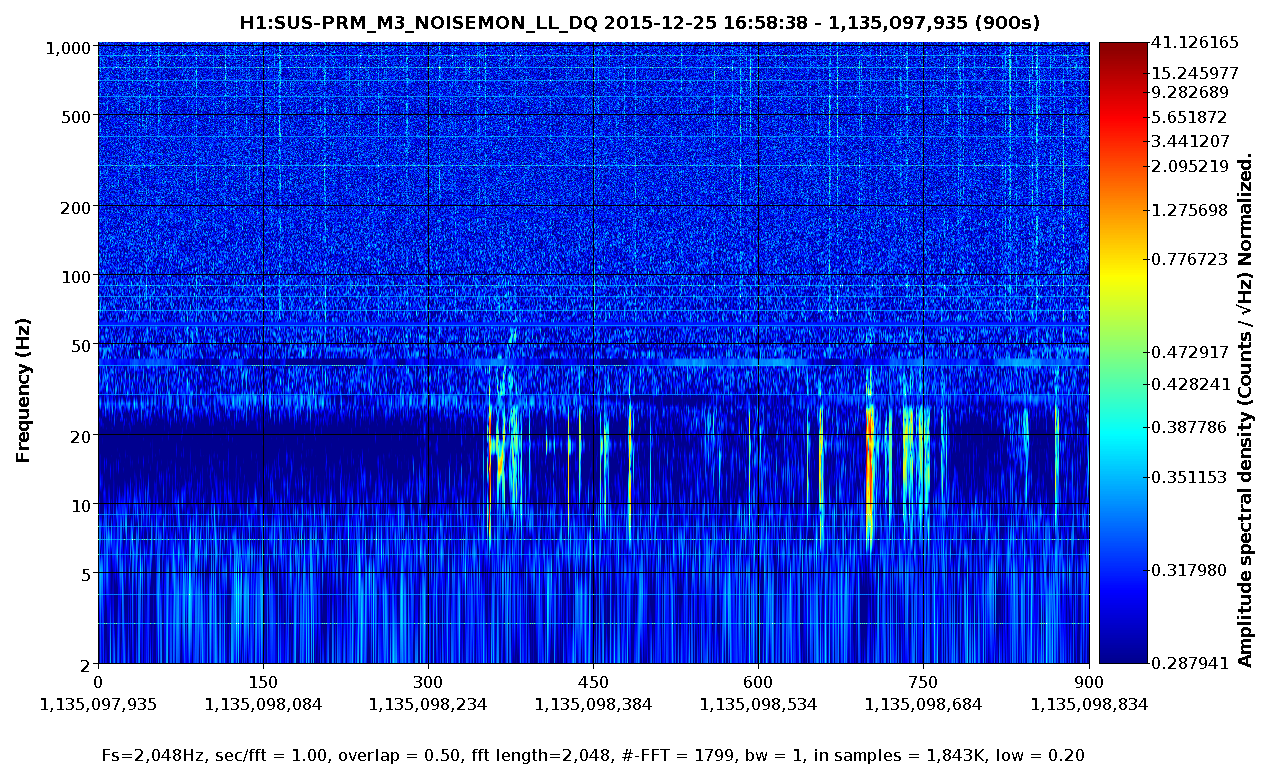Click the x-axis tick label 750
This screenshot has width=1280, height=768.
923,681
